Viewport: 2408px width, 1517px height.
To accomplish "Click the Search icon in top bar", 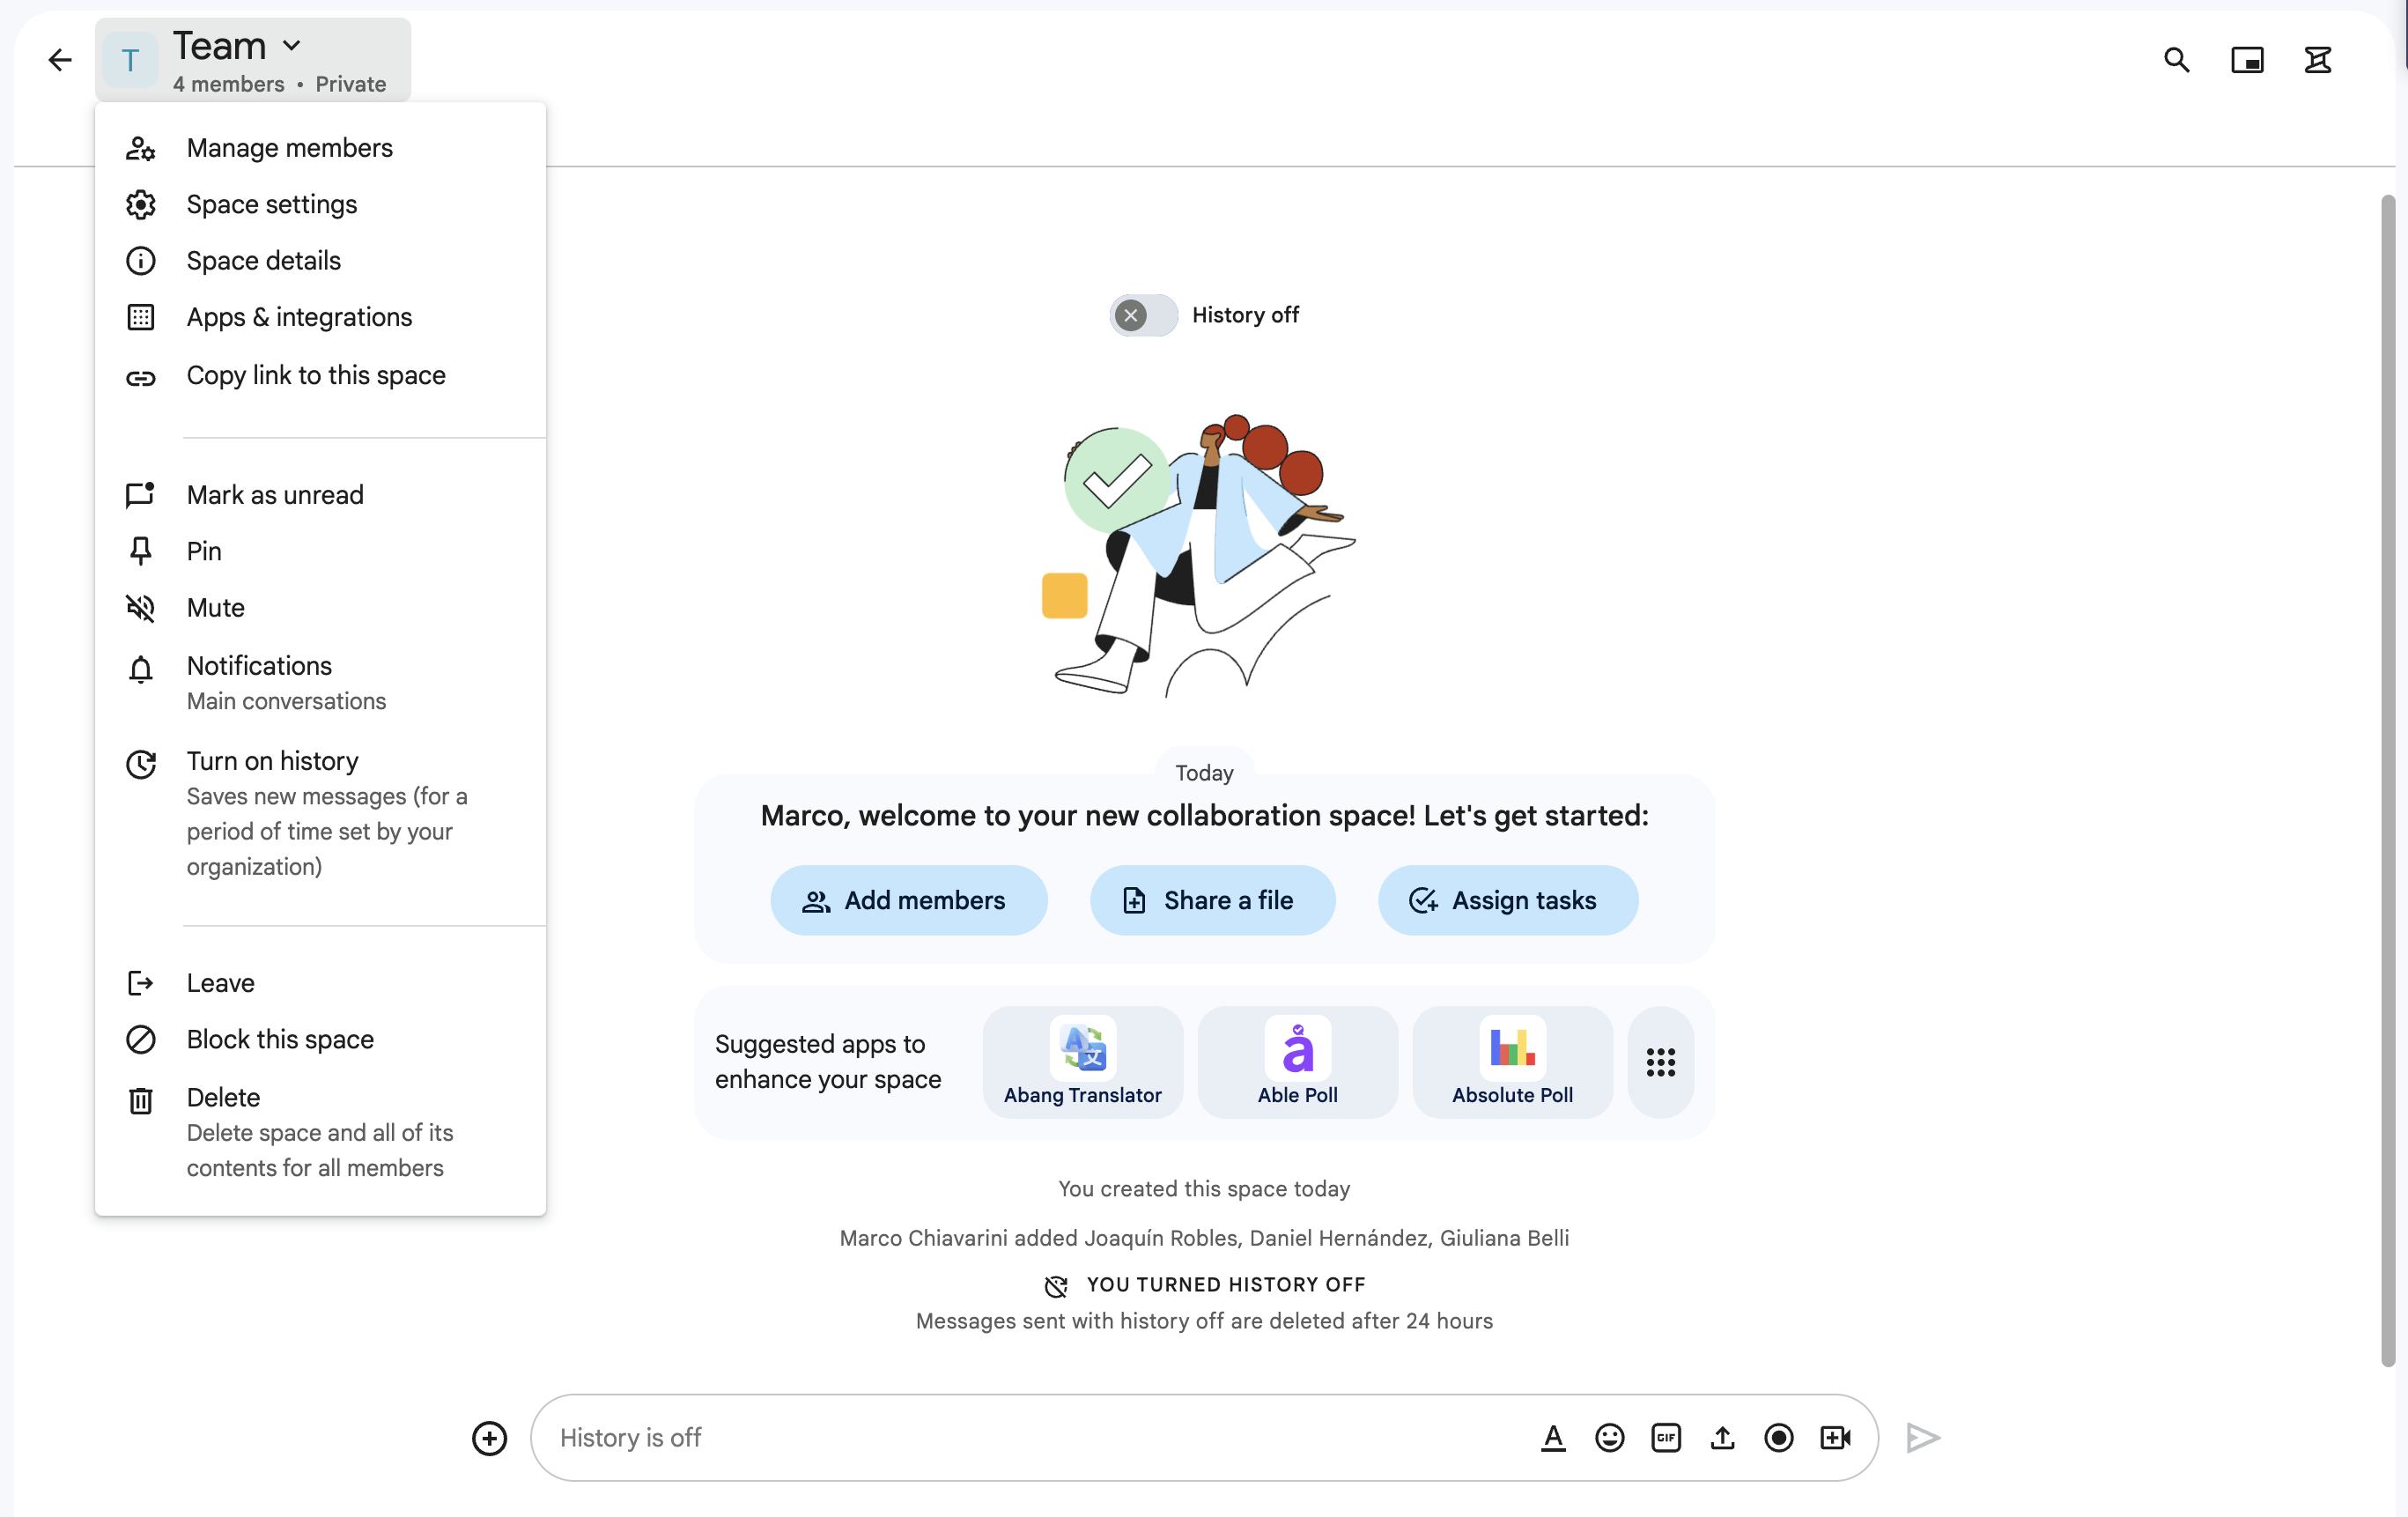I will (x=2175, y=59).
